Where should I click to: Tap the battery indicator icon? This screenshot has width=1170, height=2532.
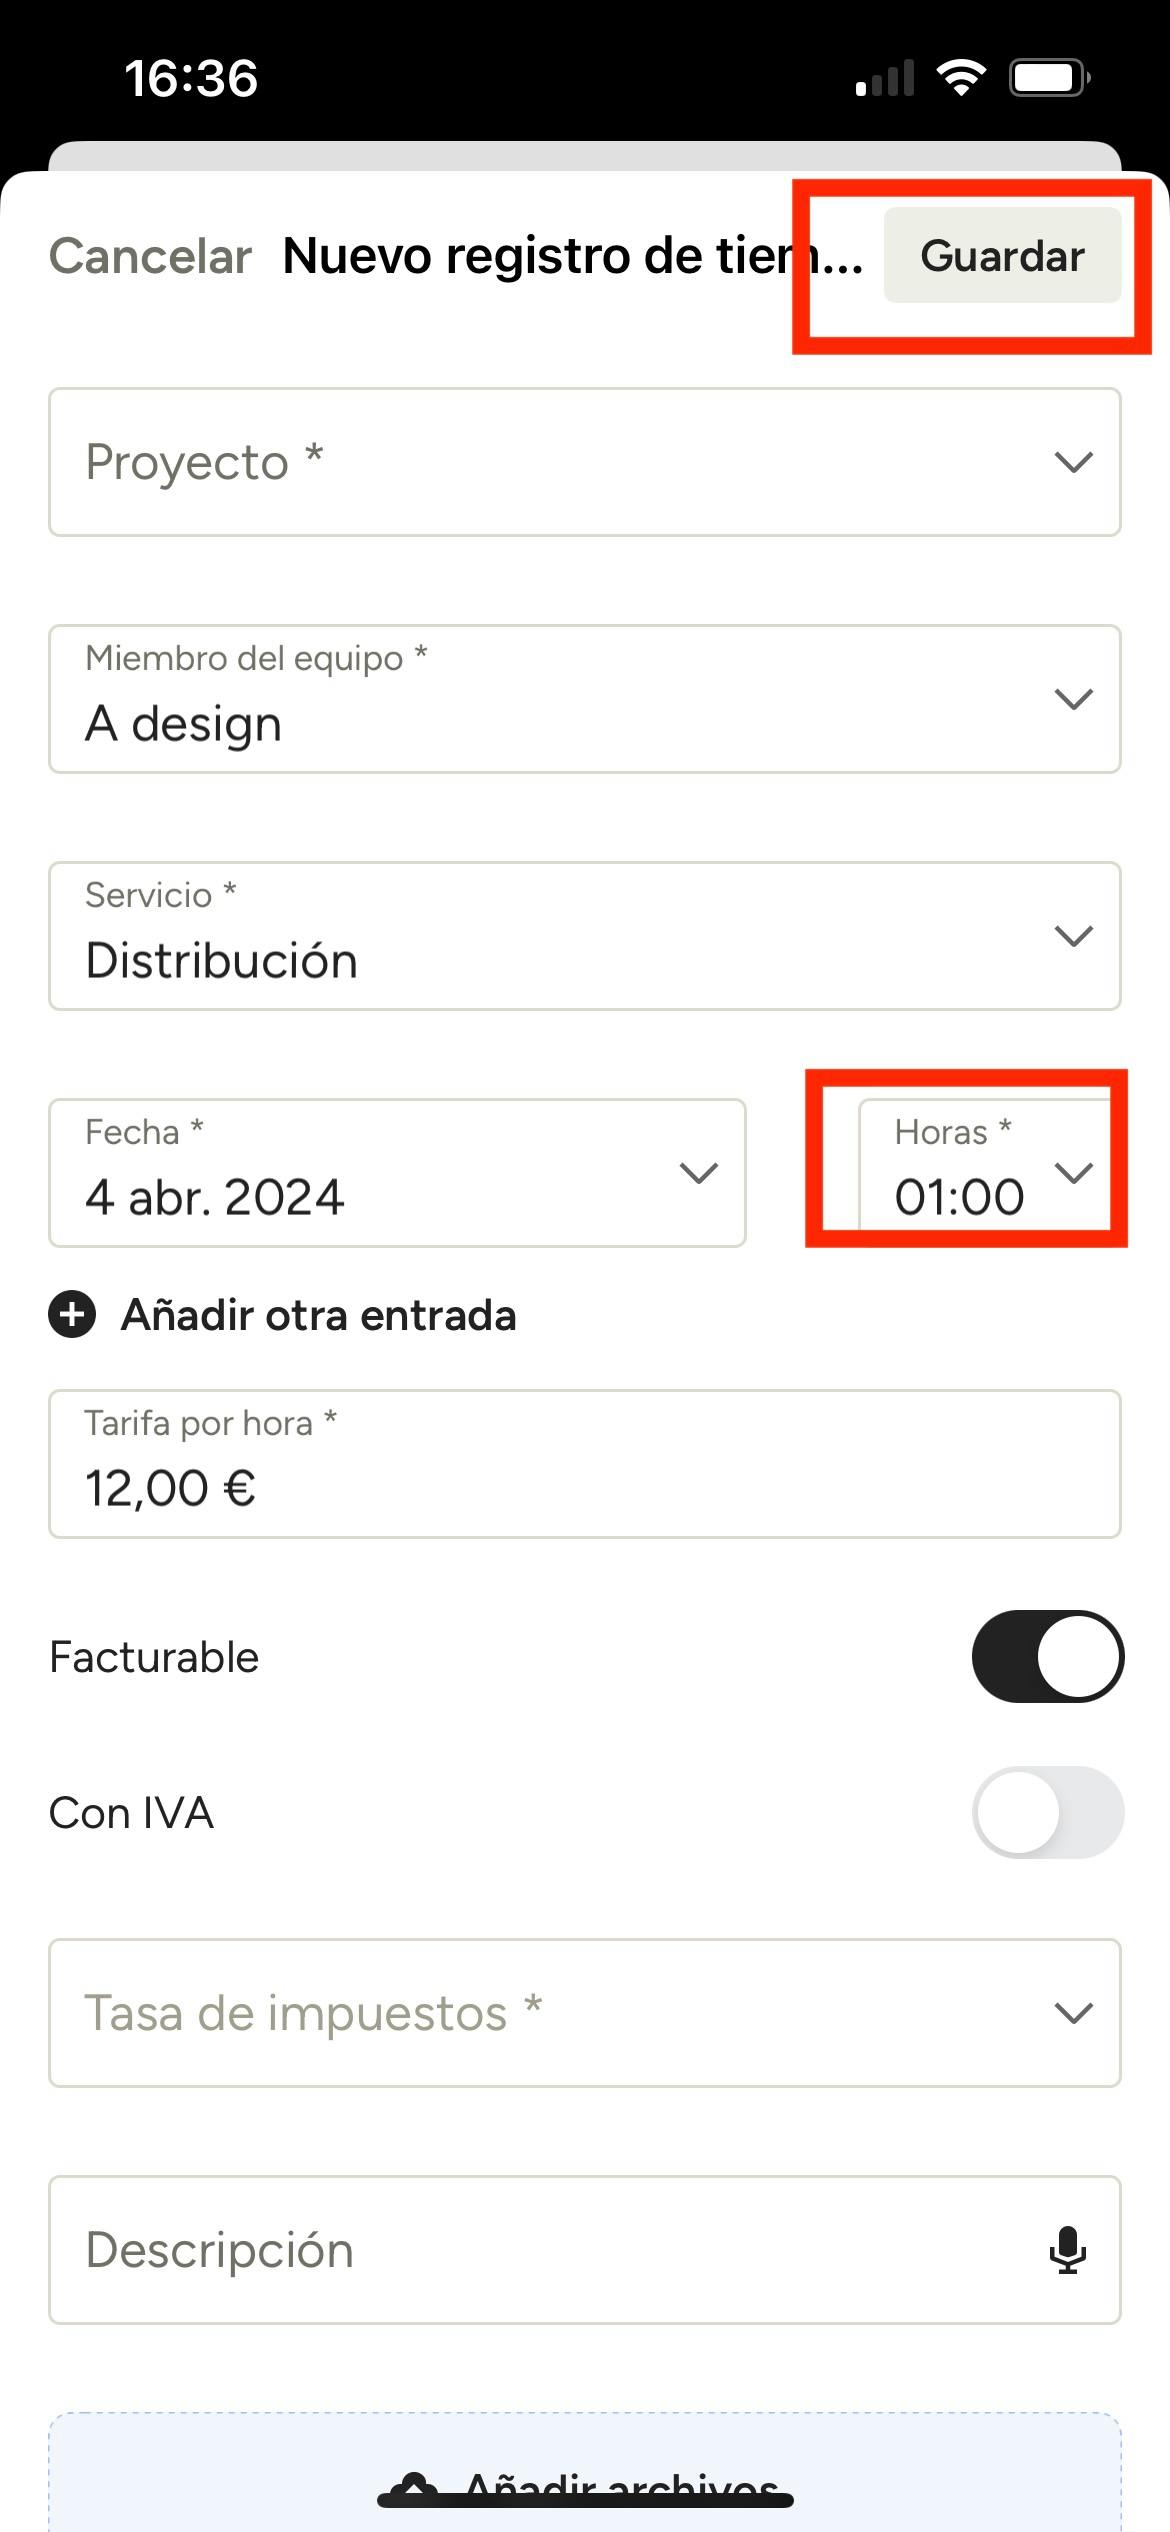(1048, 78)
